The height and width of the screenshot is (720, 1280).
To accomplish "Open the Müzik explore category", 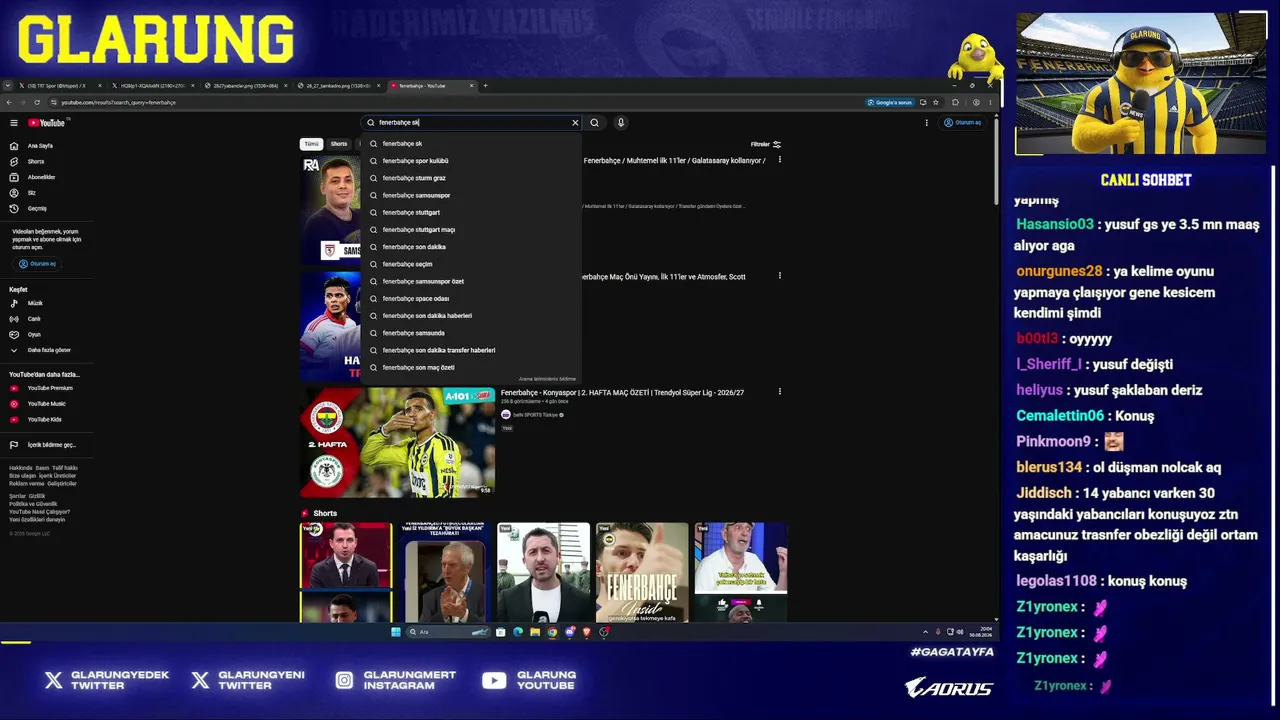I will click(34, 303).
